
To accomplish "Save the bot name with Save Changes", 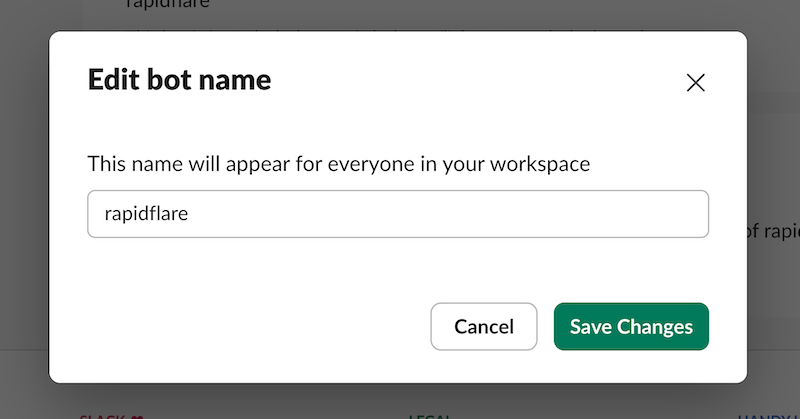I will [x=631, y=327].
